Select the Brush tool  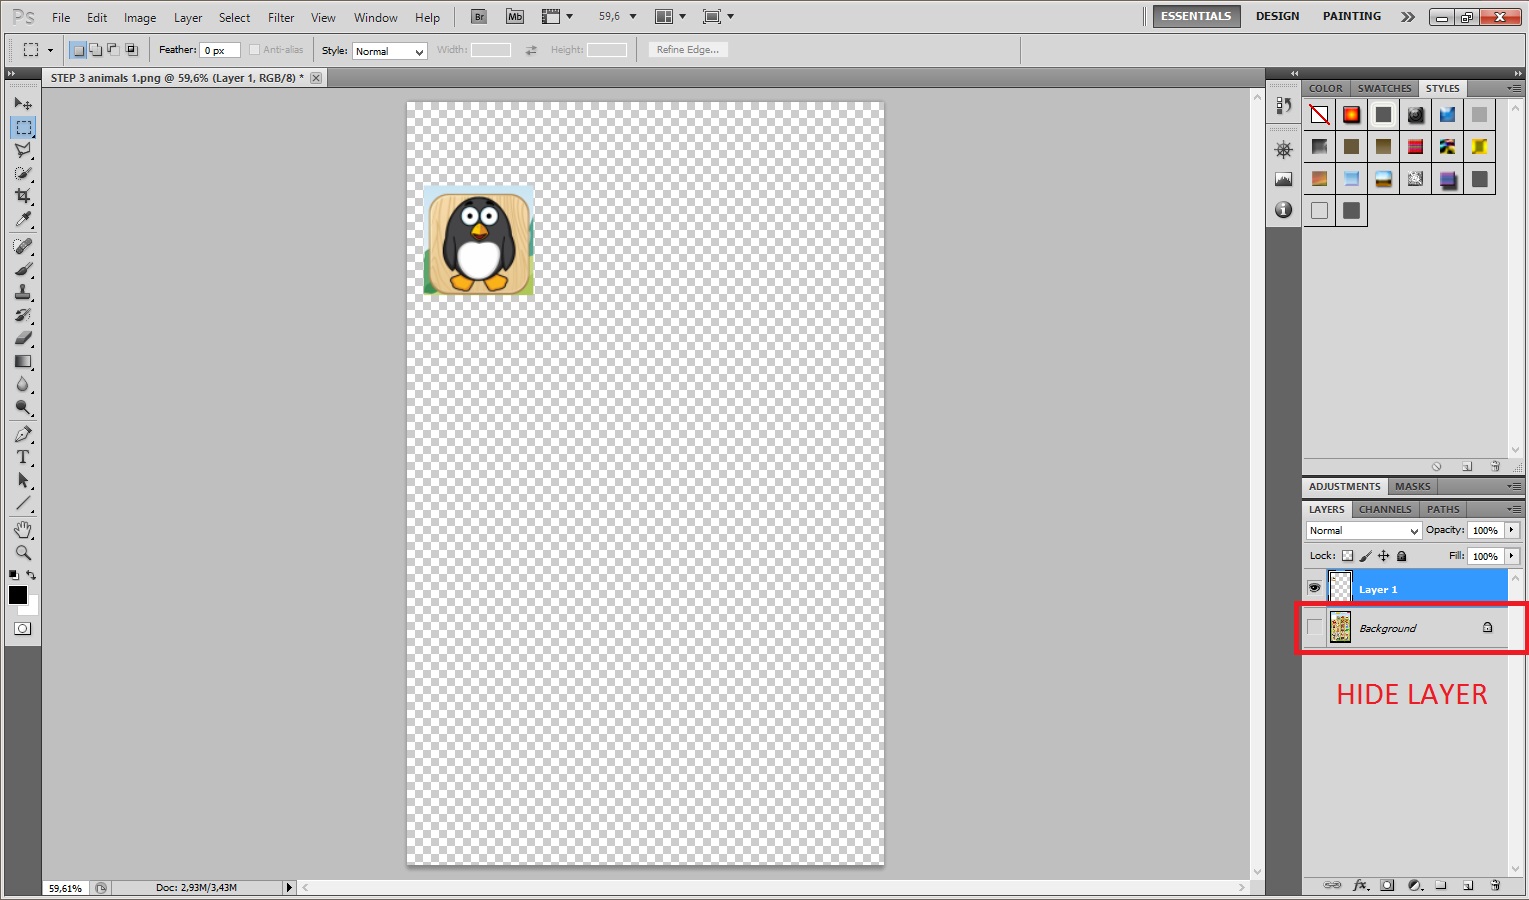[x=23, y=269]
